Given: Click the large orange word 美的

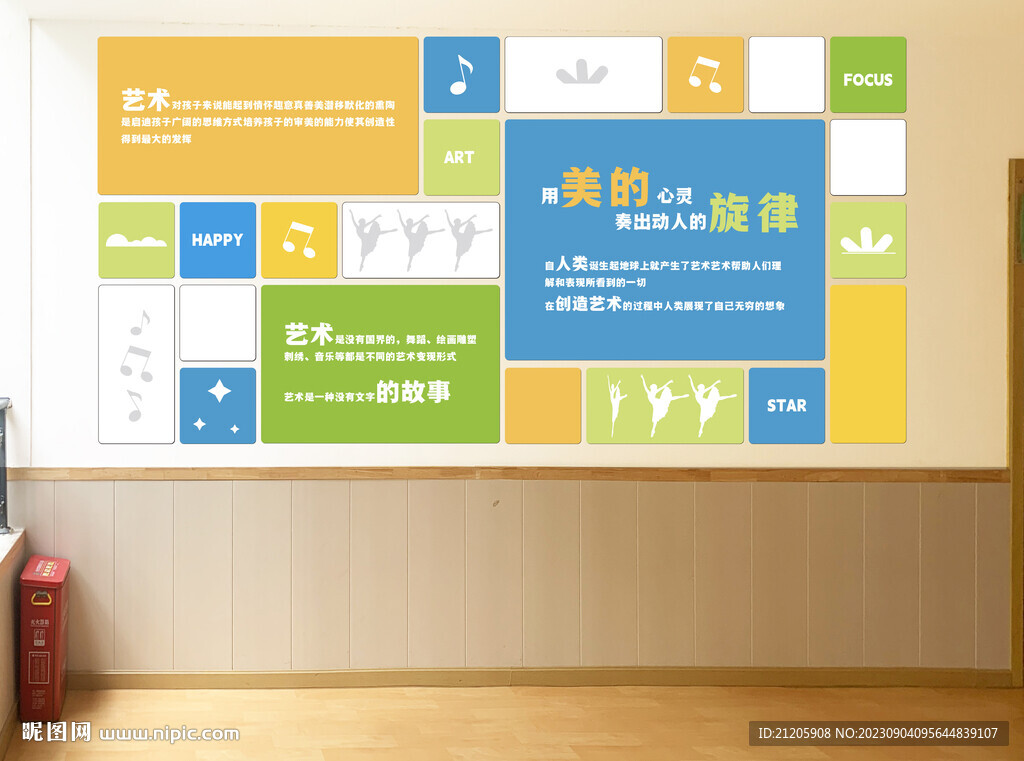Looking at the screenshot, I should (x=605, y=187).
